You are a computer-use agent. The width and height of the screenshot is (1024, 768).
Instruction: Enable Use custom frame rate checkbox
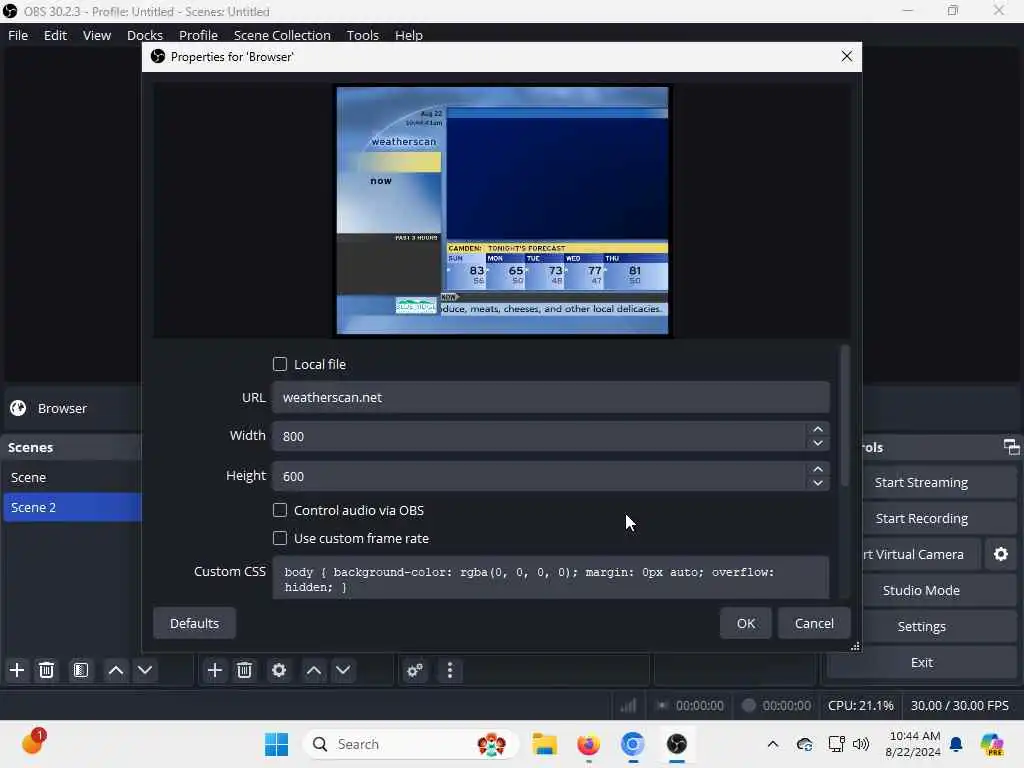[280, 538]
